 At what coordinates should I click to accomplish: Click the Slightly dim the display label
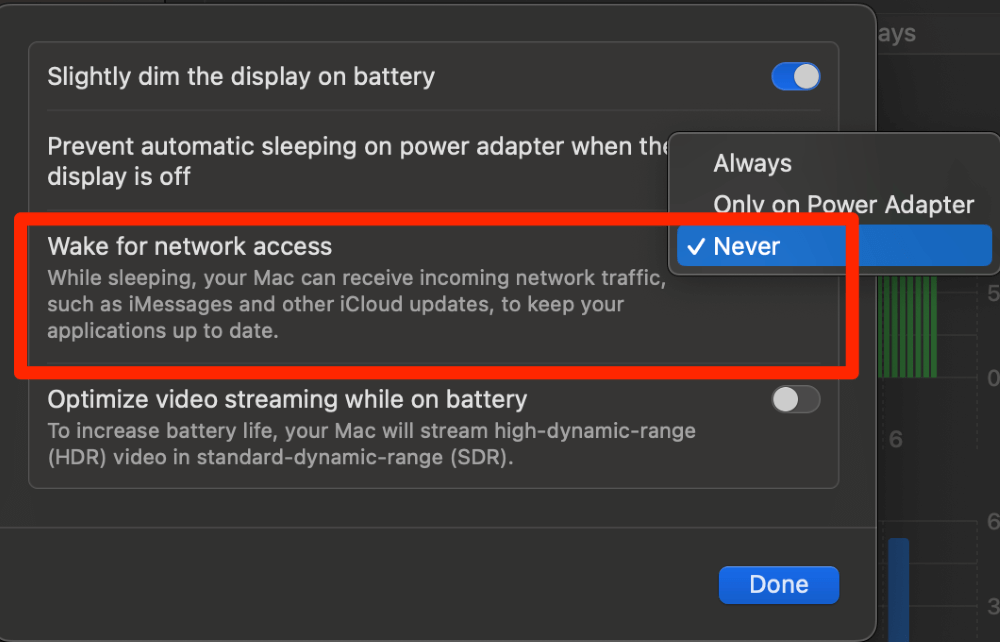pyautogui.click(x=241, y=76)
